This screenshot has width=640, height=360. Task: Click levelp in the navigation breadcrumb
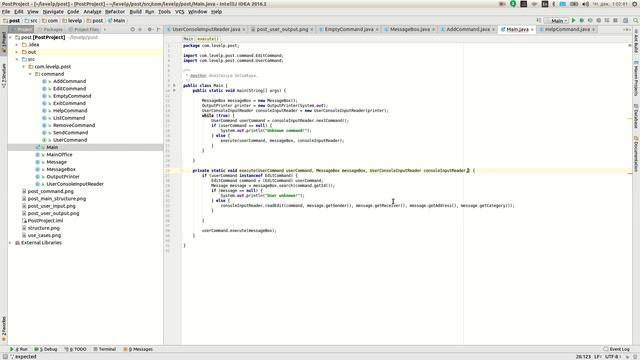point(72,20)
